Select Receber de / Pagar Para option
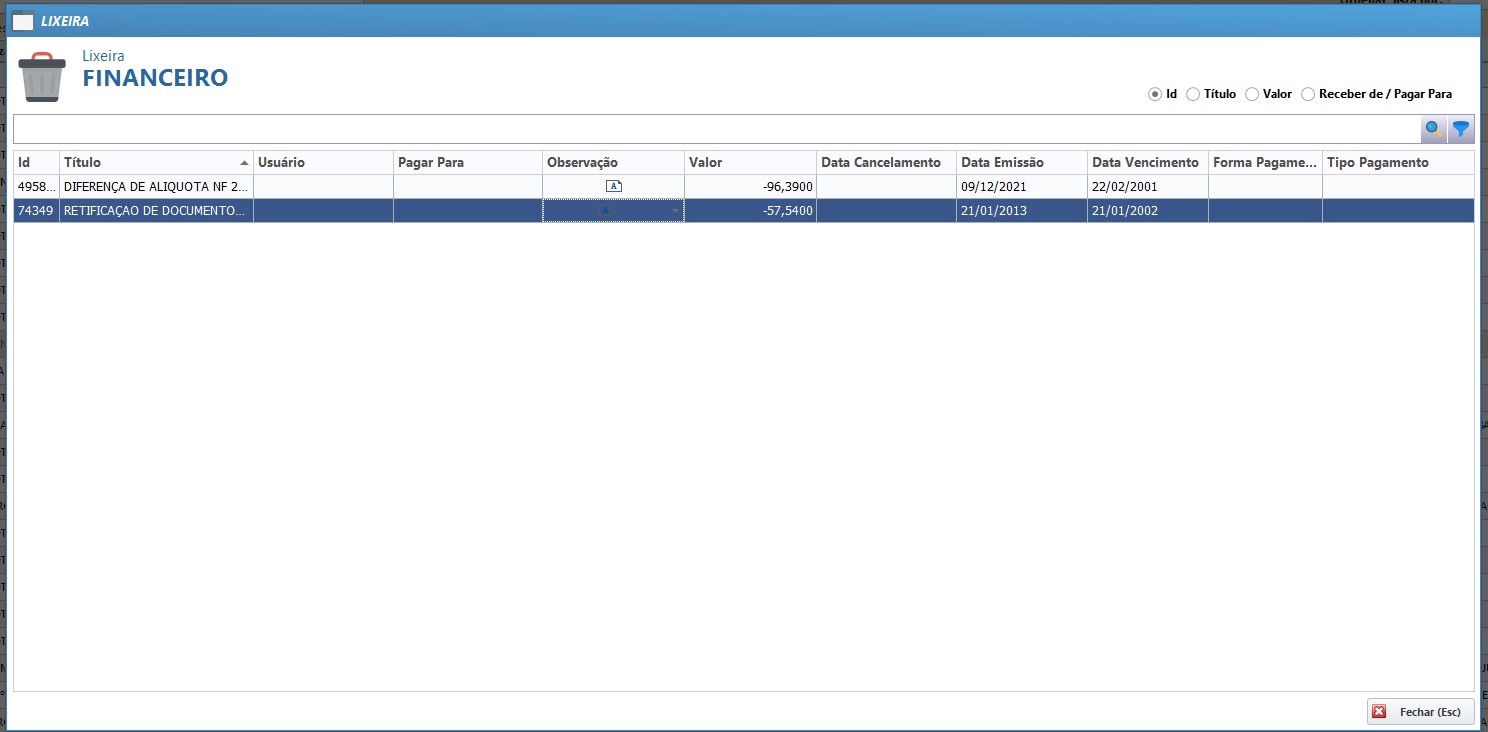The image size is (1488, 732). 1308,94
